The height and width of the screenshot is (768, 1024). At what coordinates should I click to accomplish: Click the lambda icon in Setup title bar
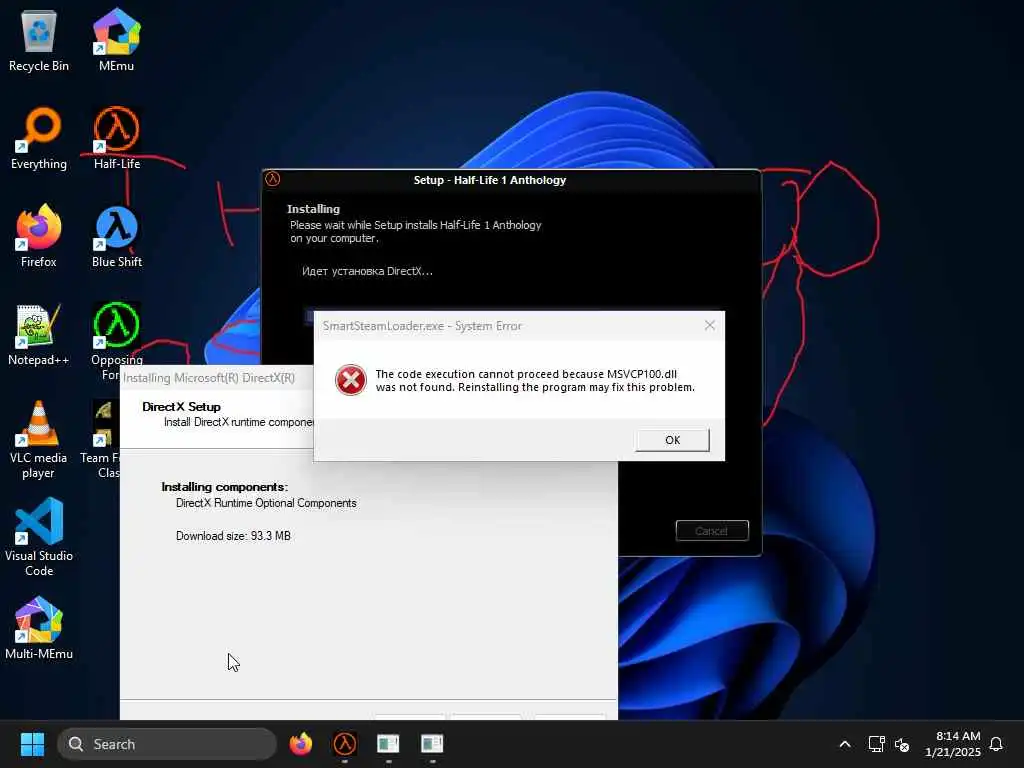click(272, 178)
